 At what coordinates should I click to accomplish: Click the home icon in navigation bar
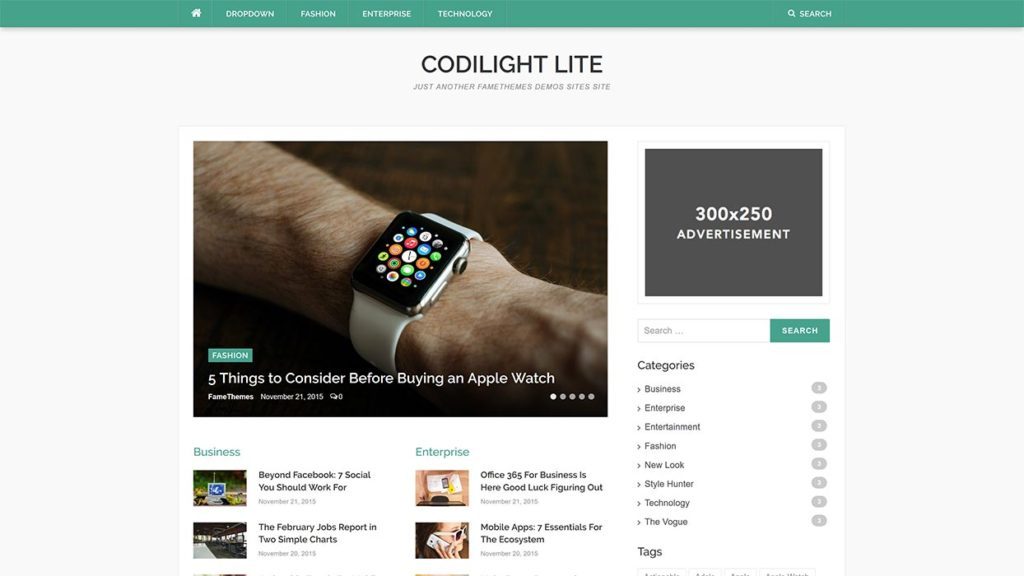click(x=196, y=13)
